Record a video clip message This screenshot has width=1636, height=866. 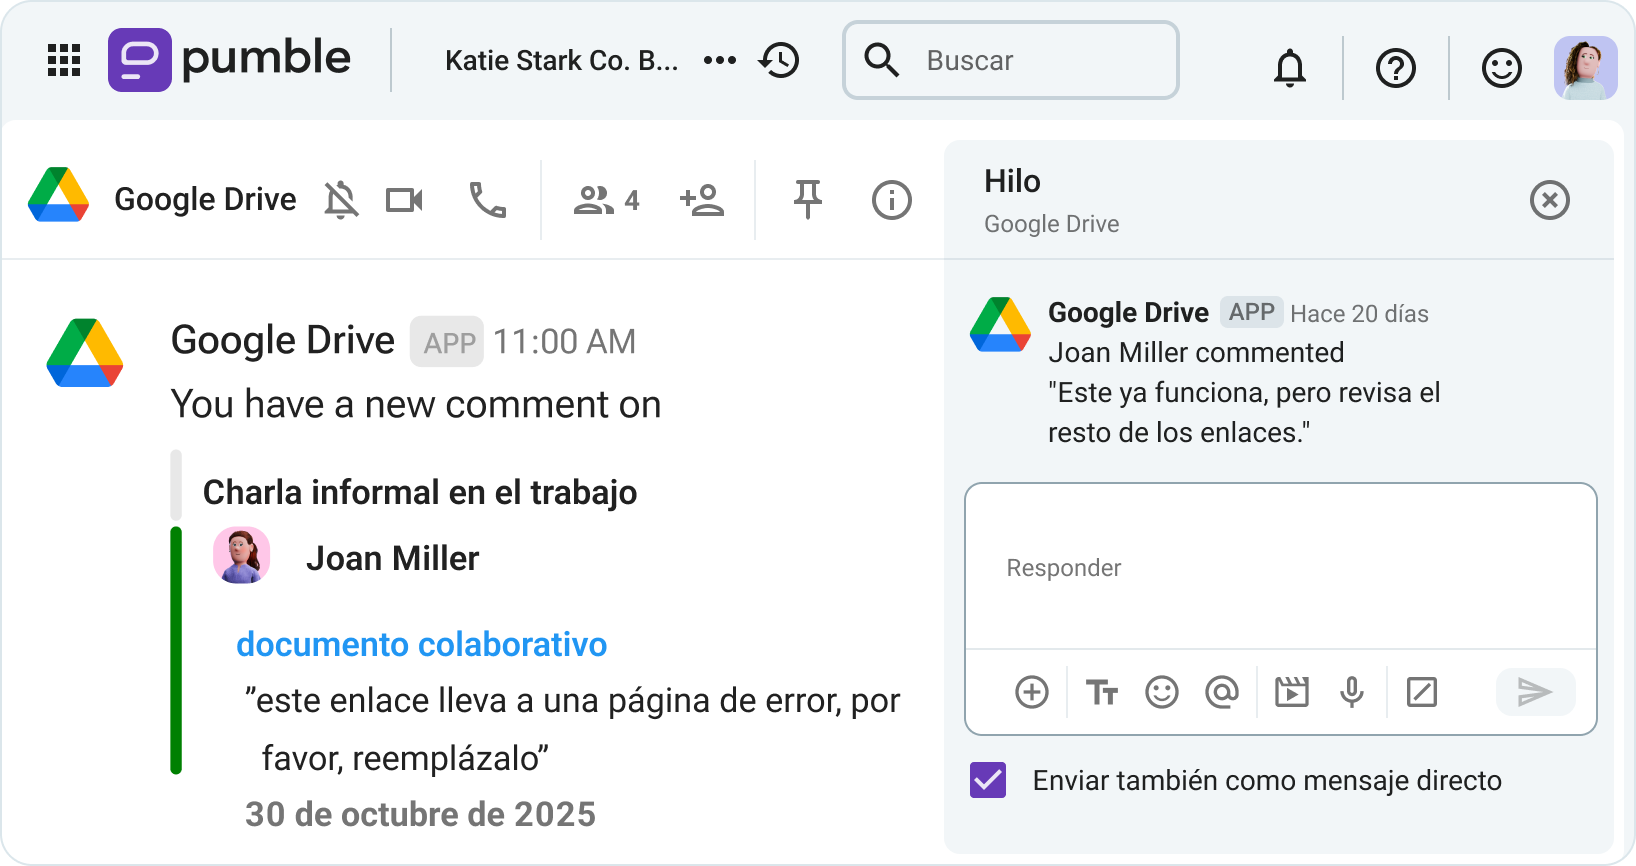[x=1292, y=692]
